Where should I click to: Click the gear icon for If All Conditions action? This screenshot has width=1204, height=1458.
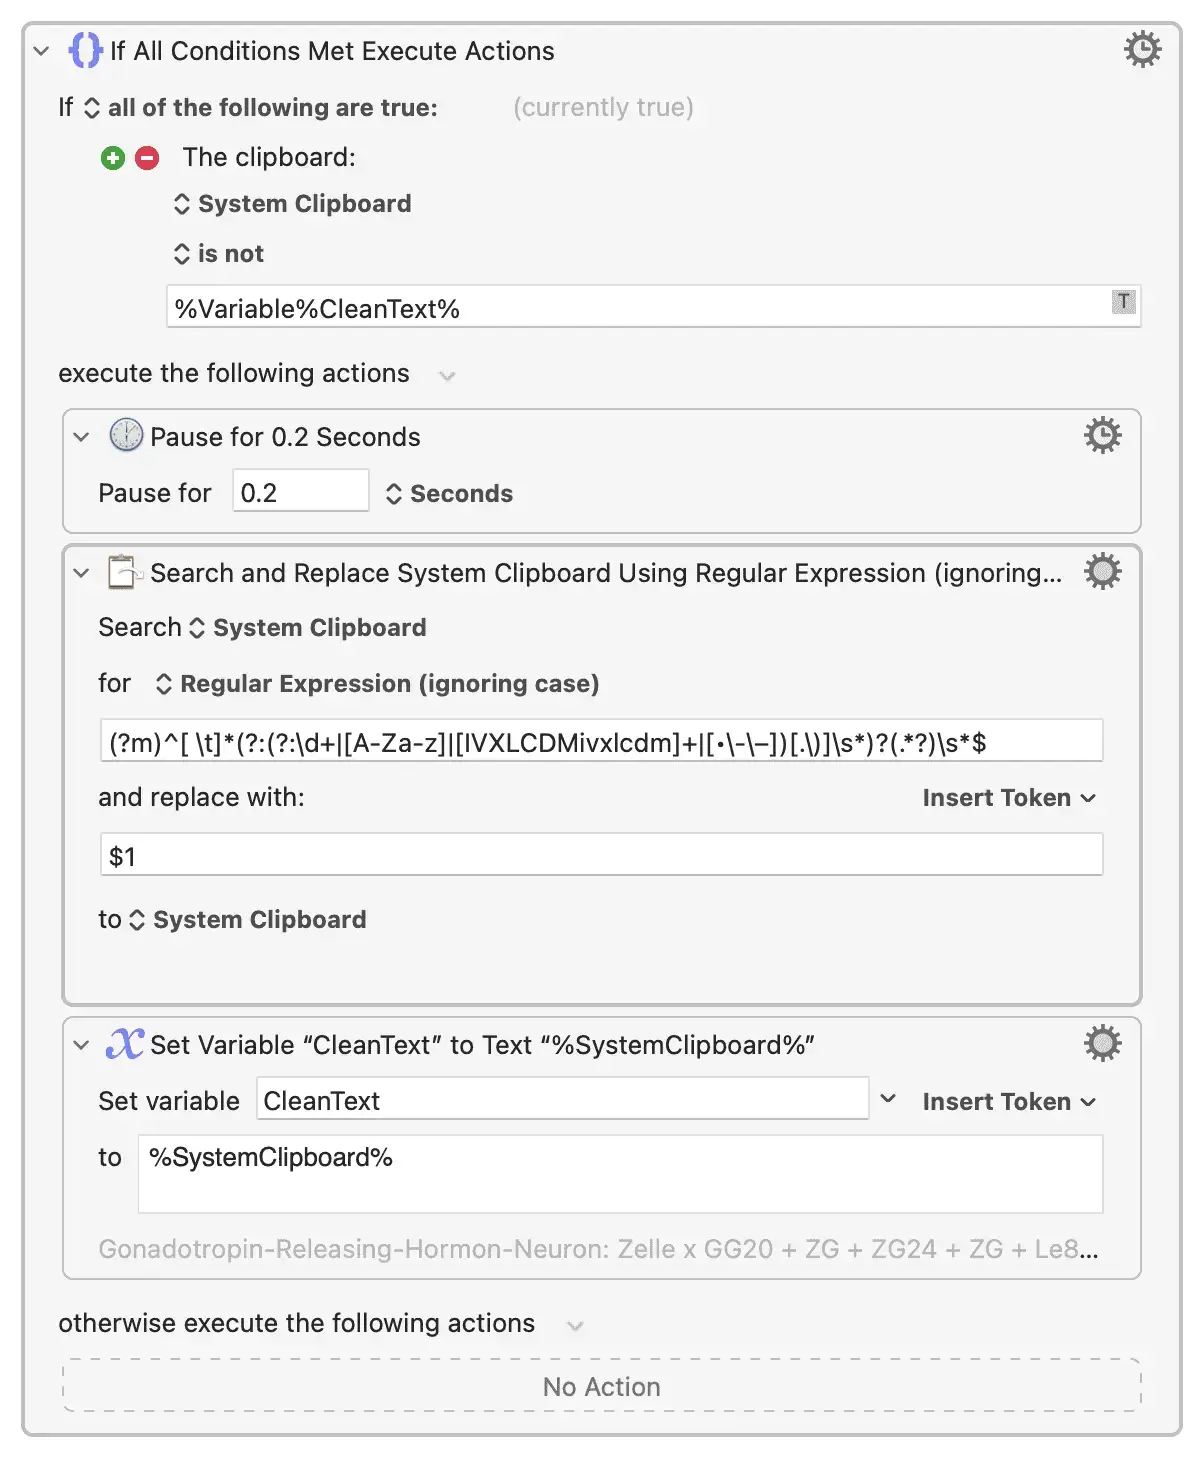[x=1142, y=49]
